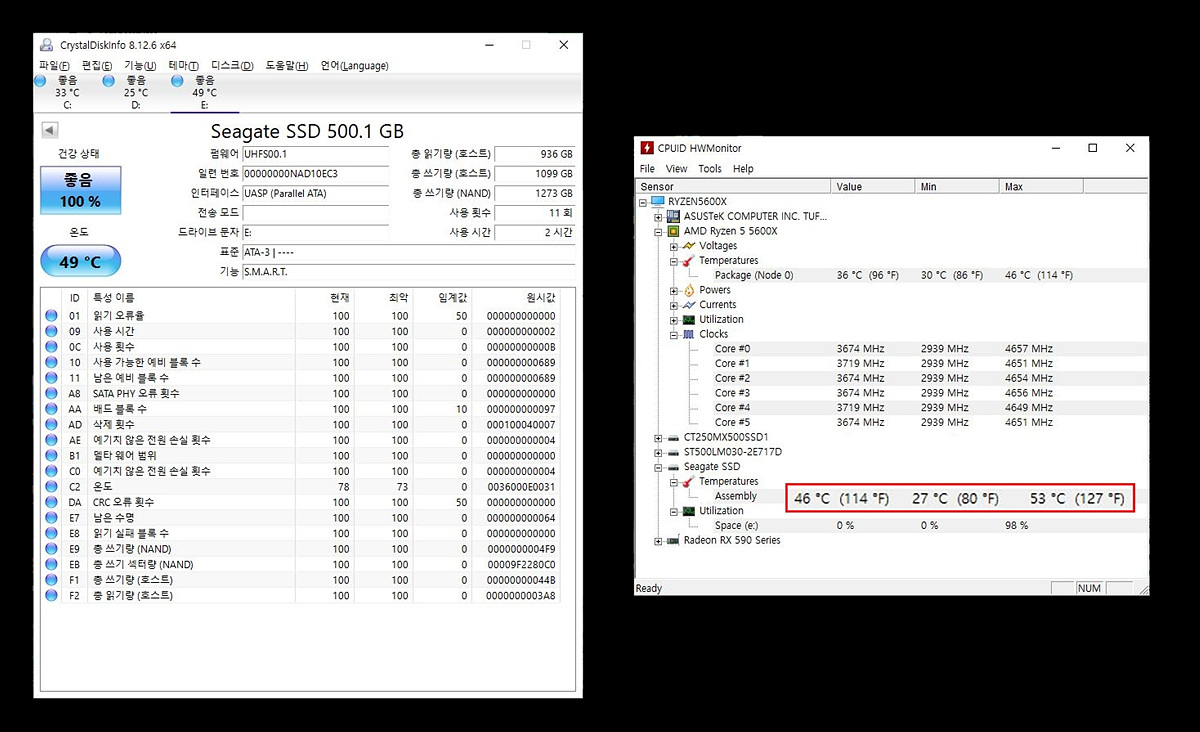Collapse the RYZEN5600X root node
Screen dimensions: 1200x732
coord(643,202)
